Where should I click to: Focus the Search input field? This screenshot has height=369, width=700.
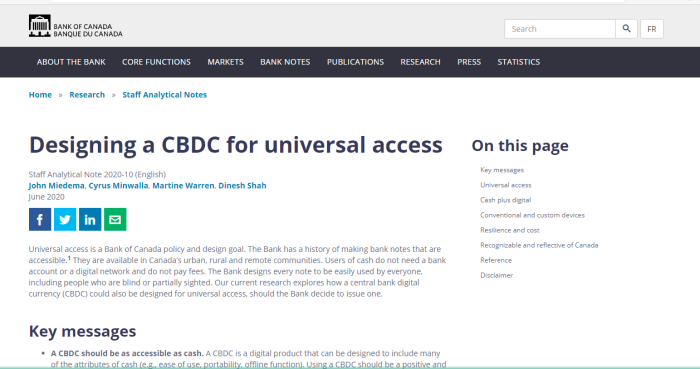(x=560, y=29)
